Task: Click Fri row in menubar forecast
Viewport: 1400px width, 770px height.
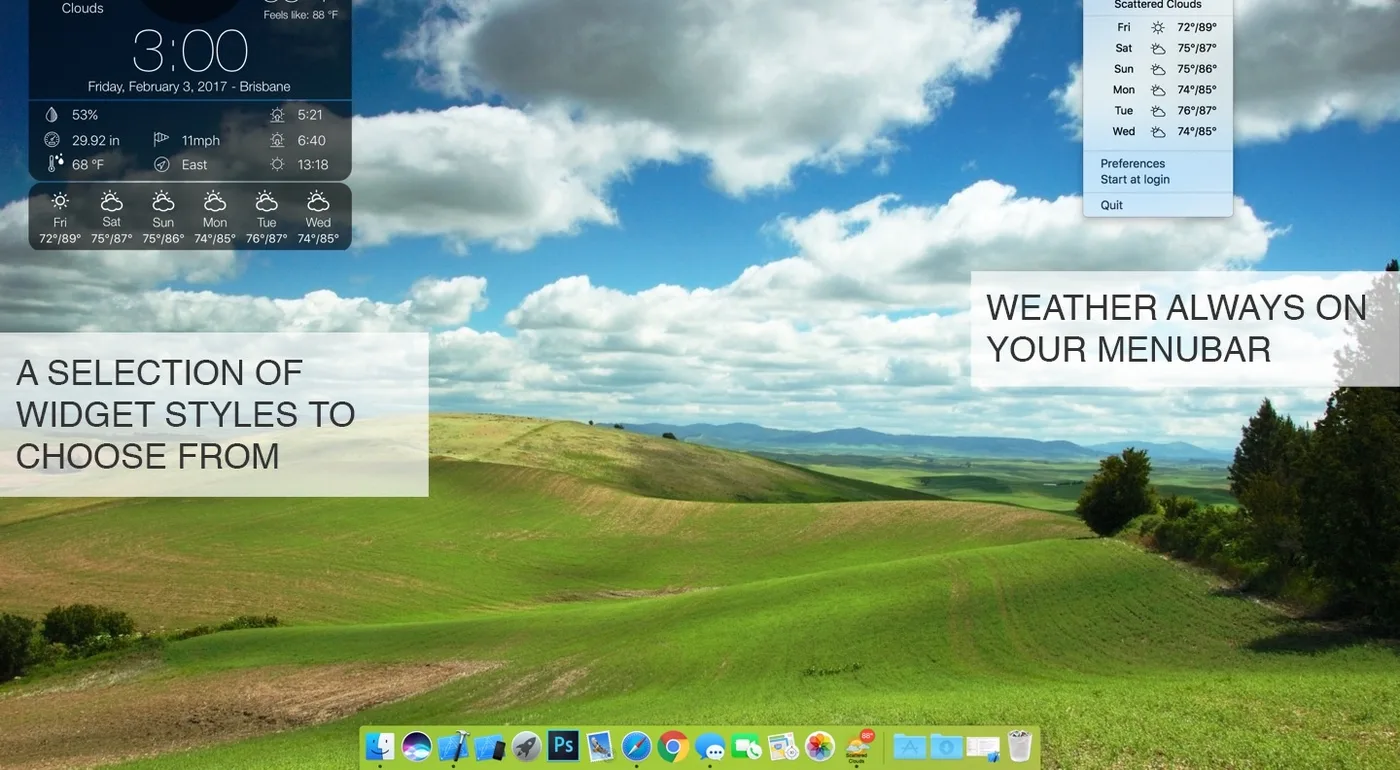Action: click(1158, 28)
